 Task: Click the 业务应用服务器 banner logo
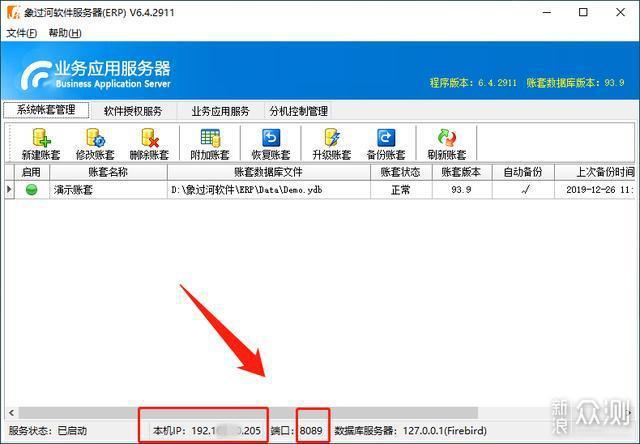coord(96,75)
